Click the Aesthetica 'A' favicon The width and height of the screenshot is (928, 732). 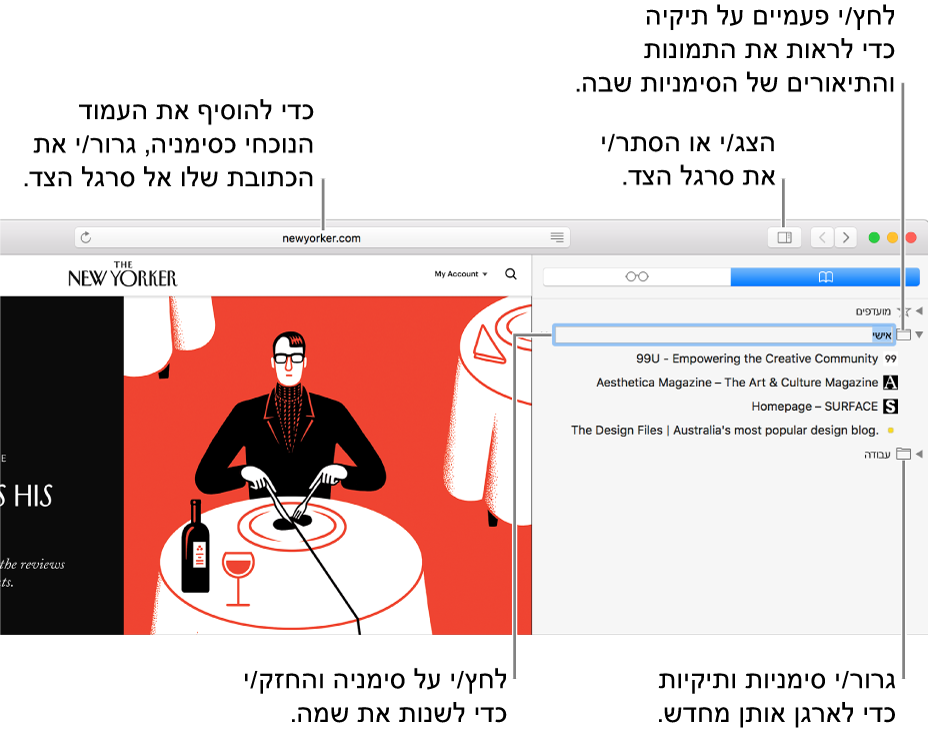click(890, 382)
